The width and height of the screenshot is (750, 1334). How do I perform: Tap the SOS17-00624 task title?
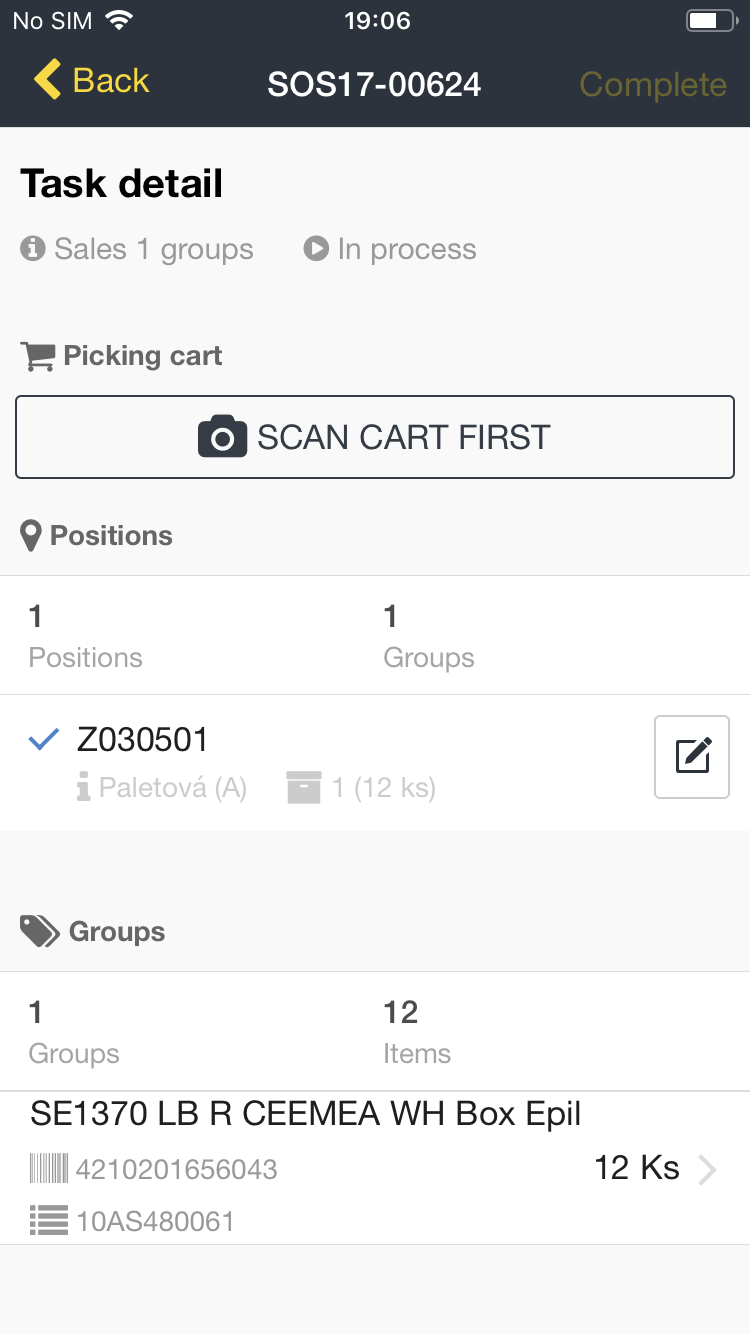coord(374,84)
